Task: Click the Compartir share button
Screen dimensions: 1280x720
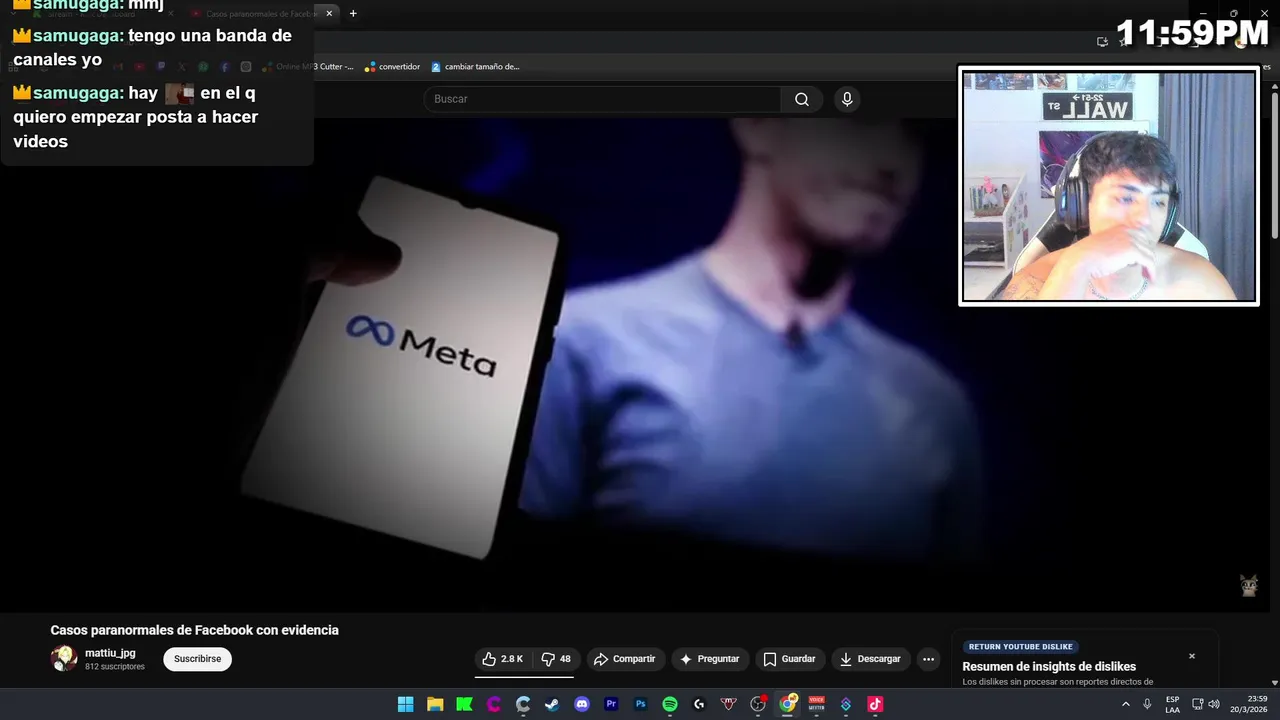Action: (624, 659)
